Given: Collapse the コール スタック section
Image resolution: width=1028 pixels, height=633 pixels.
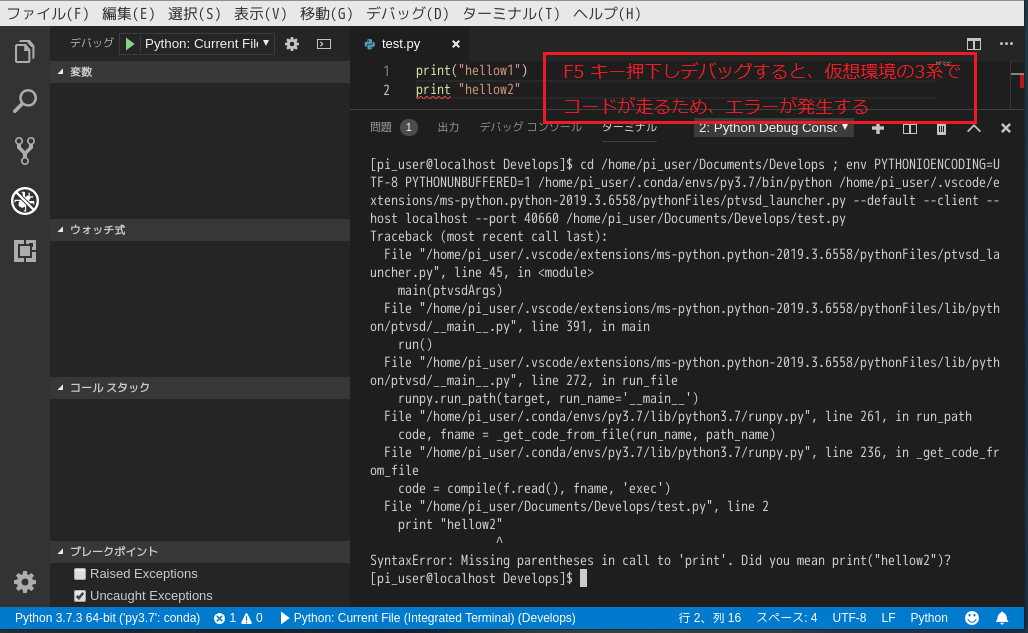Looking at the screenshot, I should click(200, 388).
